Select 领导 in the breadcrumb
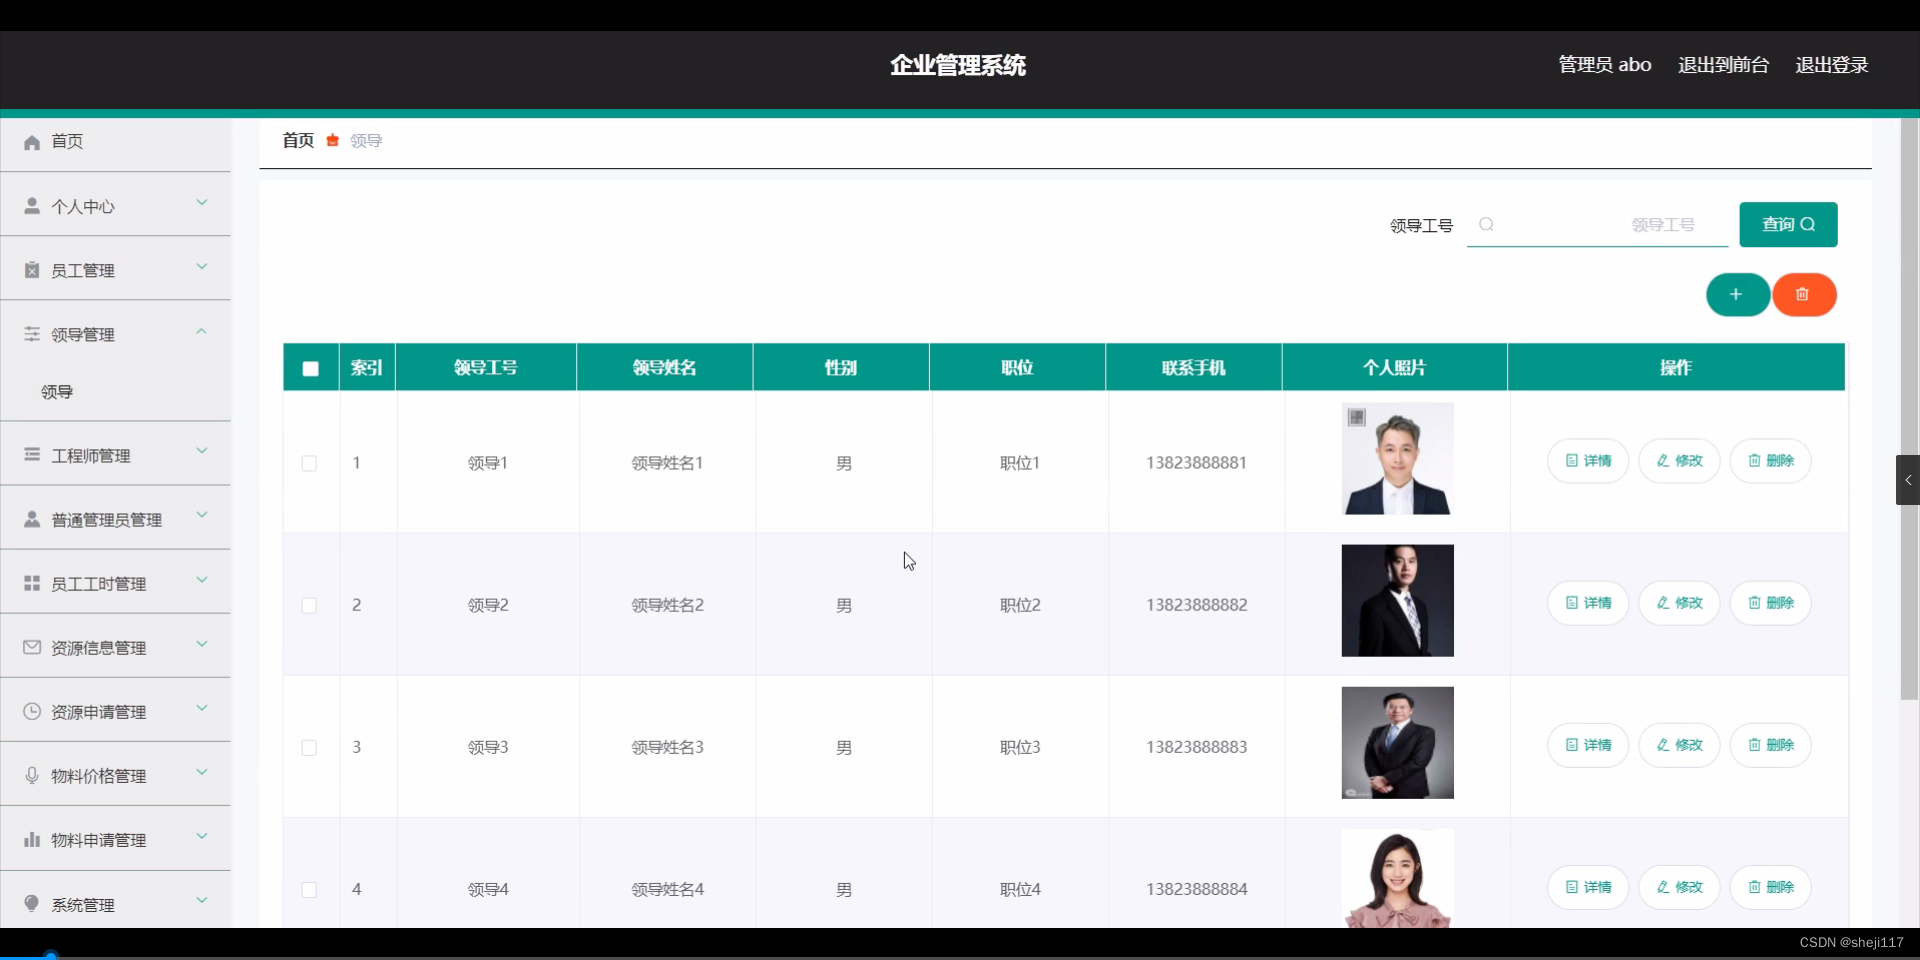Image resolution: width=1920 pixels, height=960 pixels. pyautogui.click(x=365, y=140)
